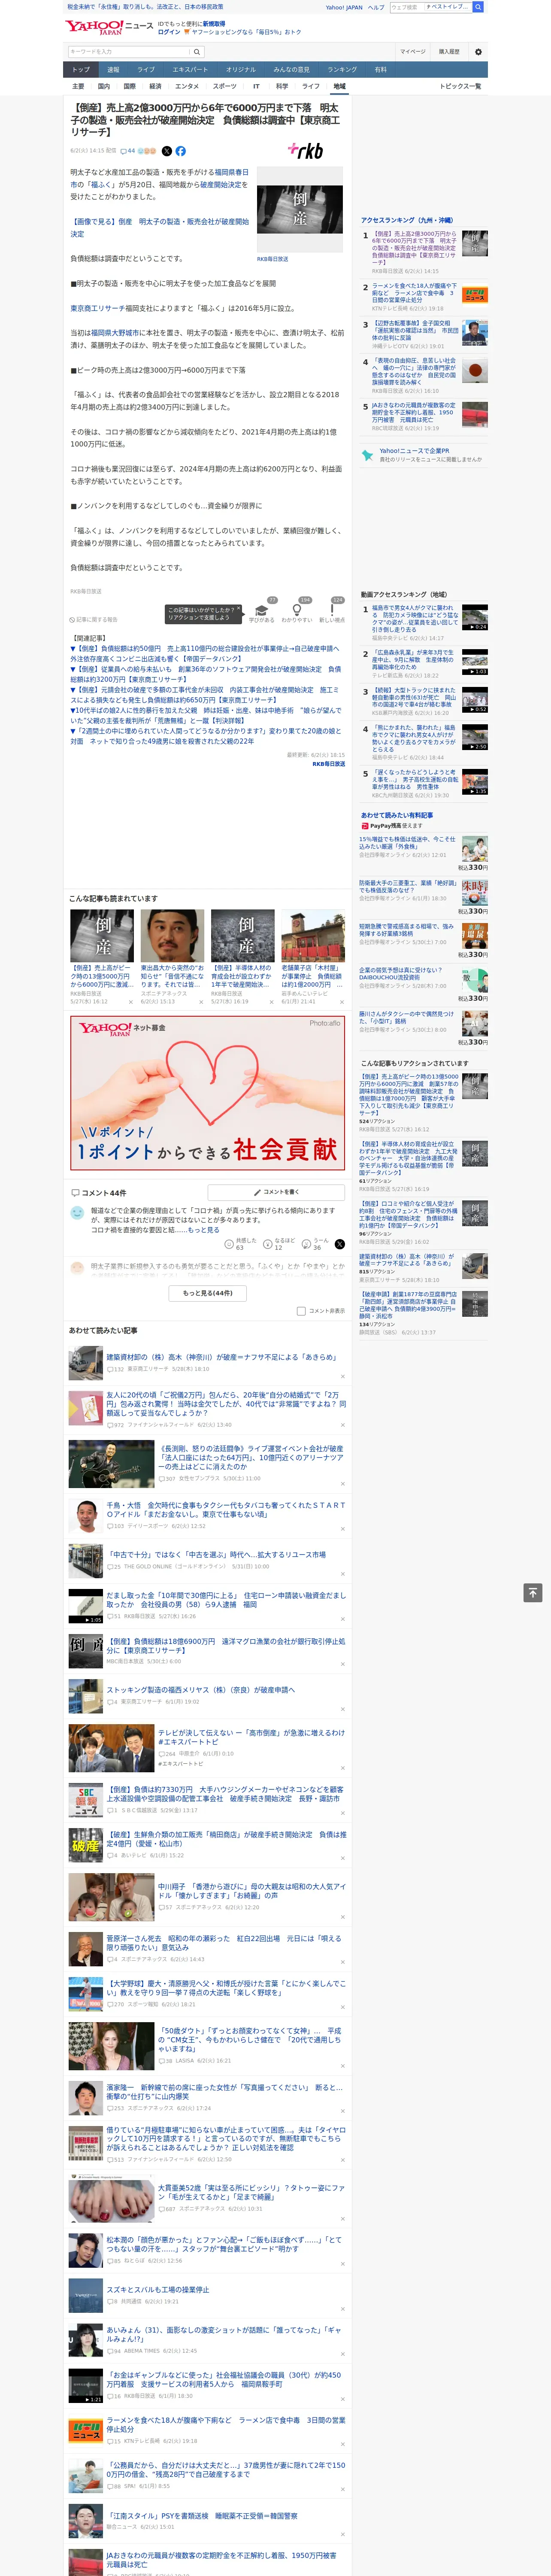Click the 倒産 article main image

[300, 209]
